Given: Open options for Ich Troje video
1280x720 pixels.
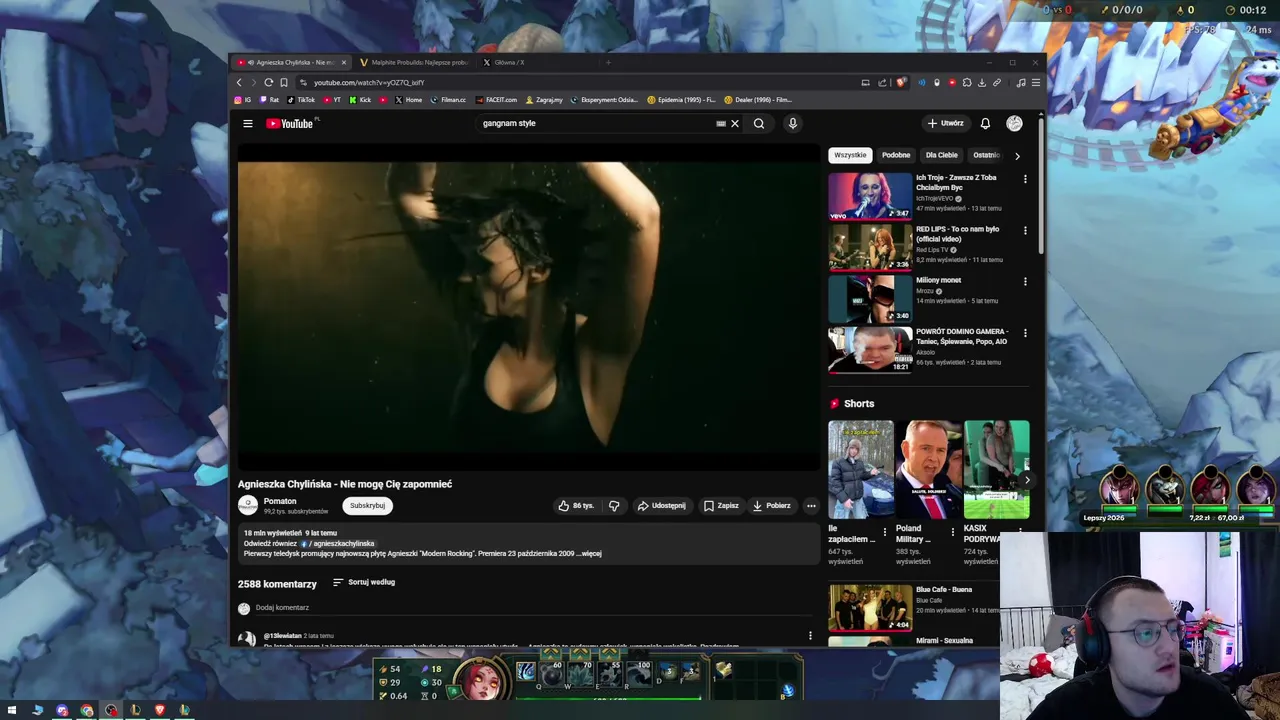Looking at the screenshot, I should (x=1024, y=179).
